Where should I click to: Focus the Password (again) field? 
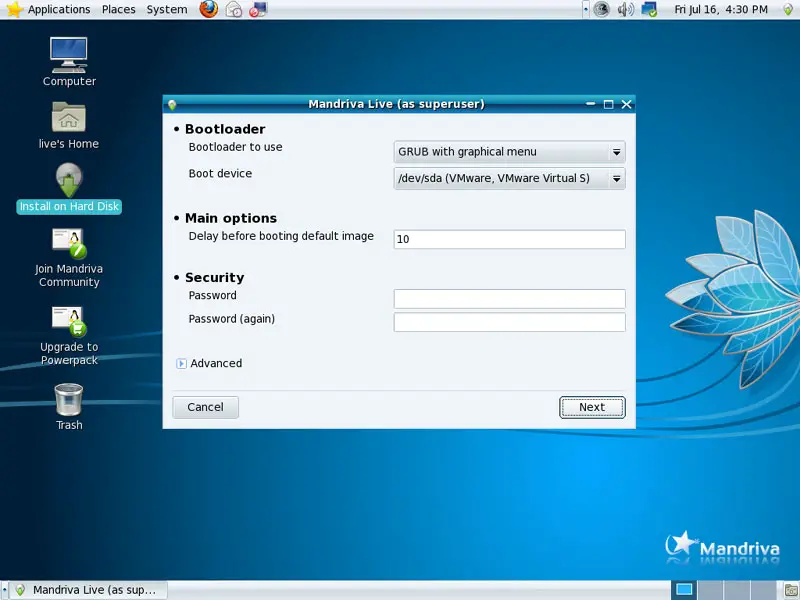pos(509,322)
